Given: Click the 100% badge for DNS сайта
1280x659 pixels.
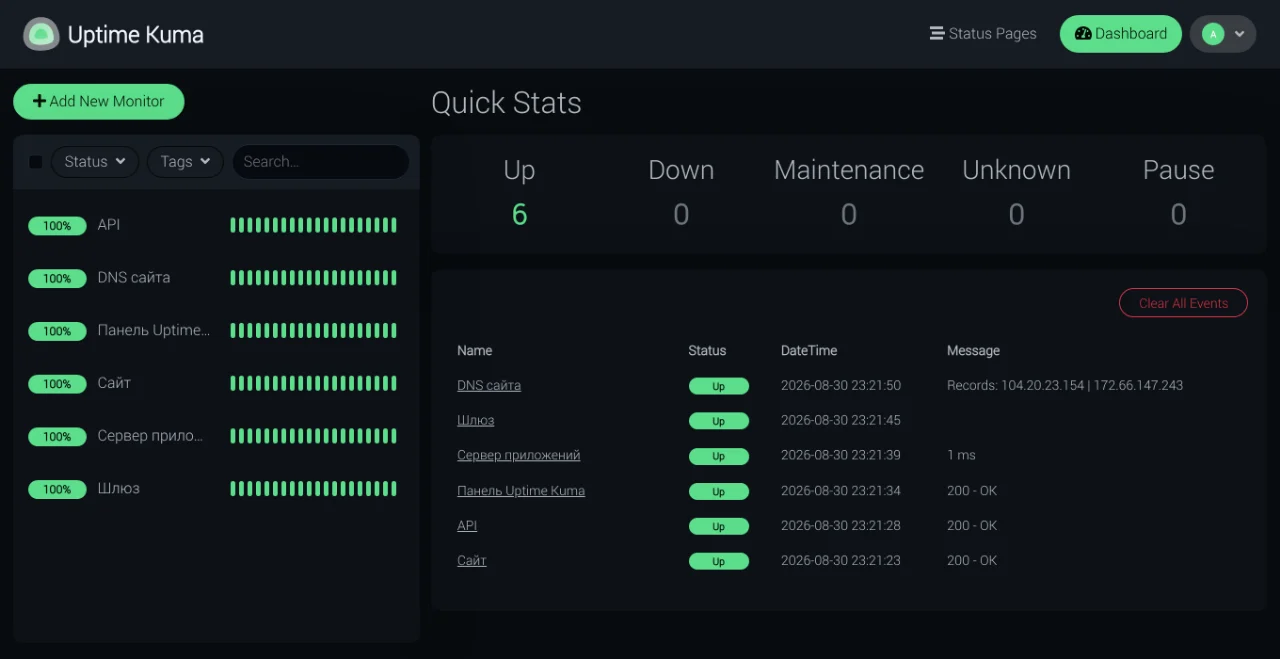Looking at the screenshot, I should coord(57,278).
